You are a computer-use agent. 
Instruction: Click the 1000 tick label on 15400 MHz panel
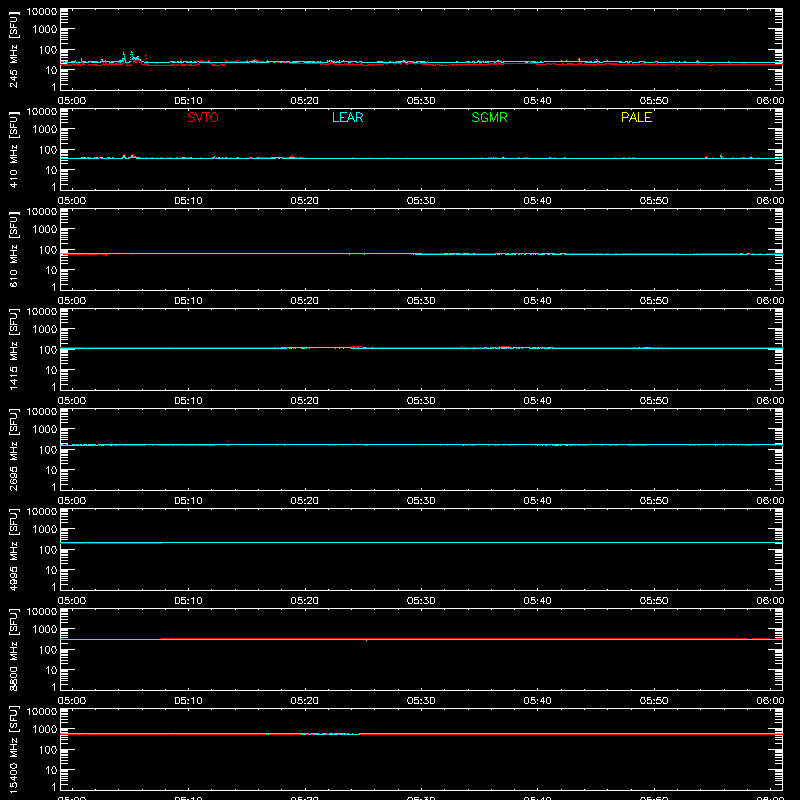tap(45, 730)
